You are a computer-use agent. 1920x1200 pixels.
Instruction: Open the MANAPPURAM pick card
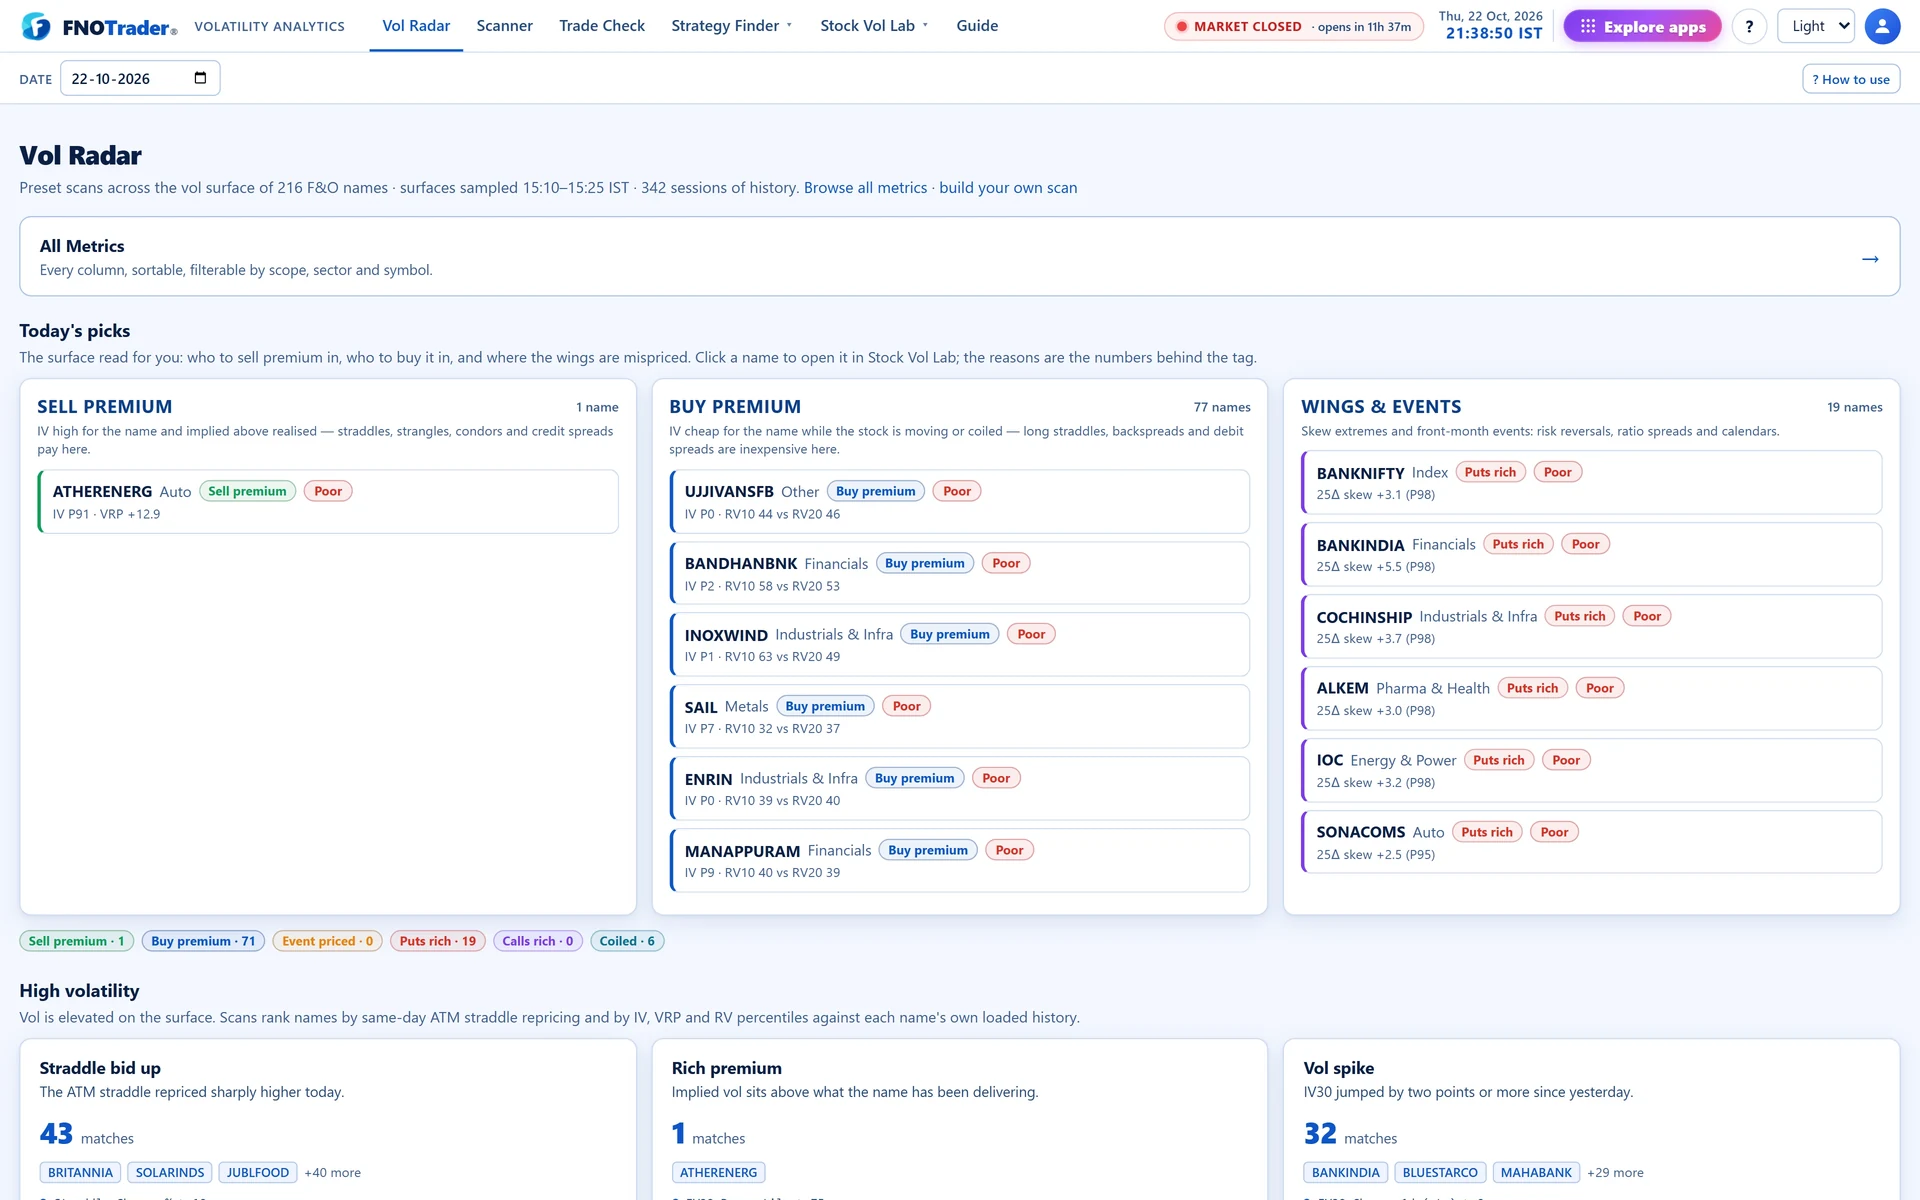coord(960,861)
